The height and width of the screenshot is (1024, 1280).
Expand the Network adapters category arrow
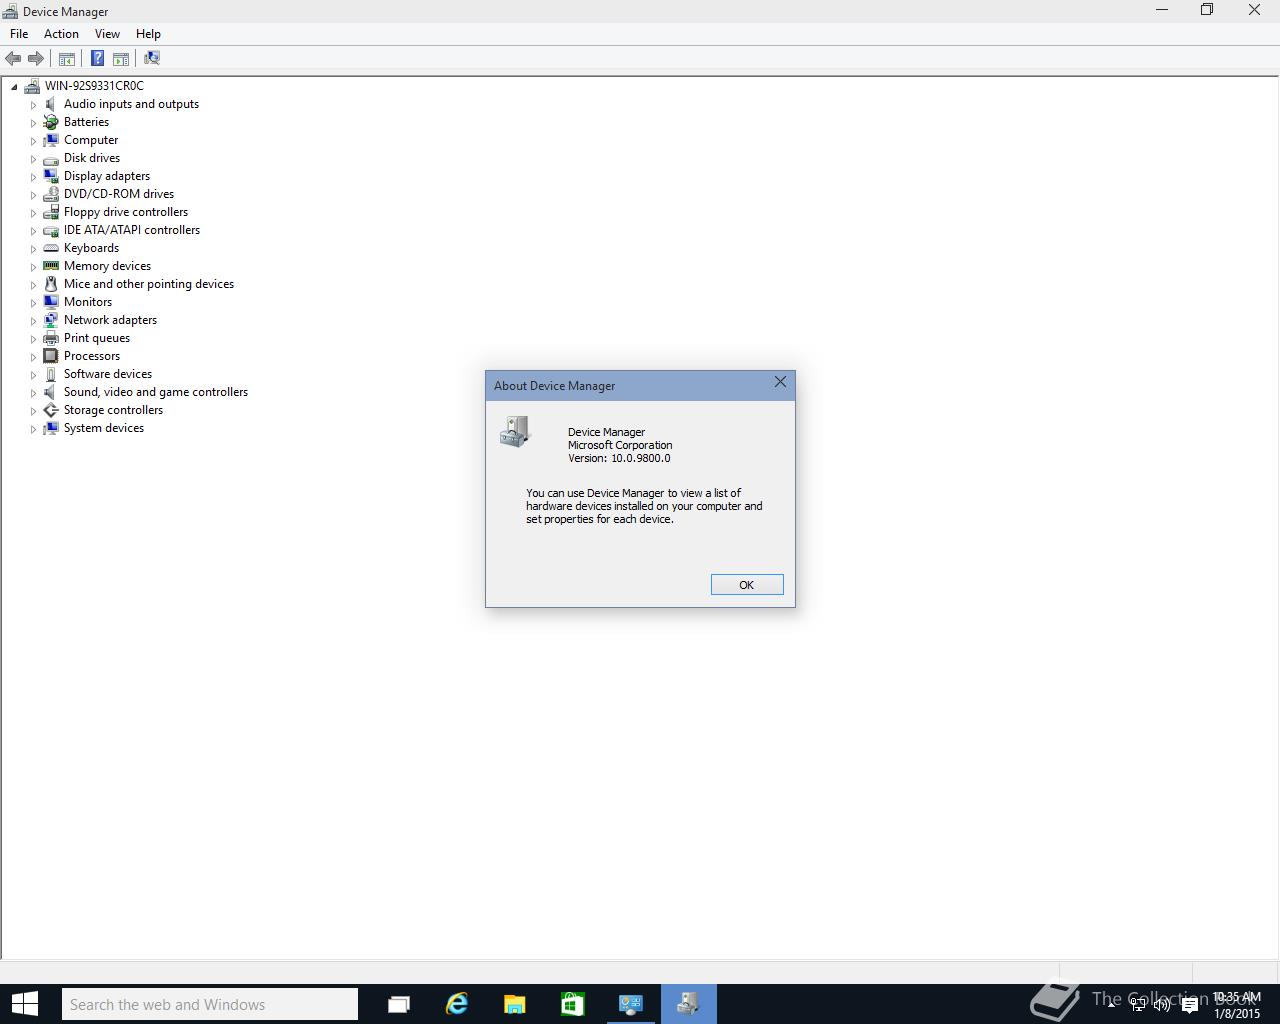click(33, 321)
